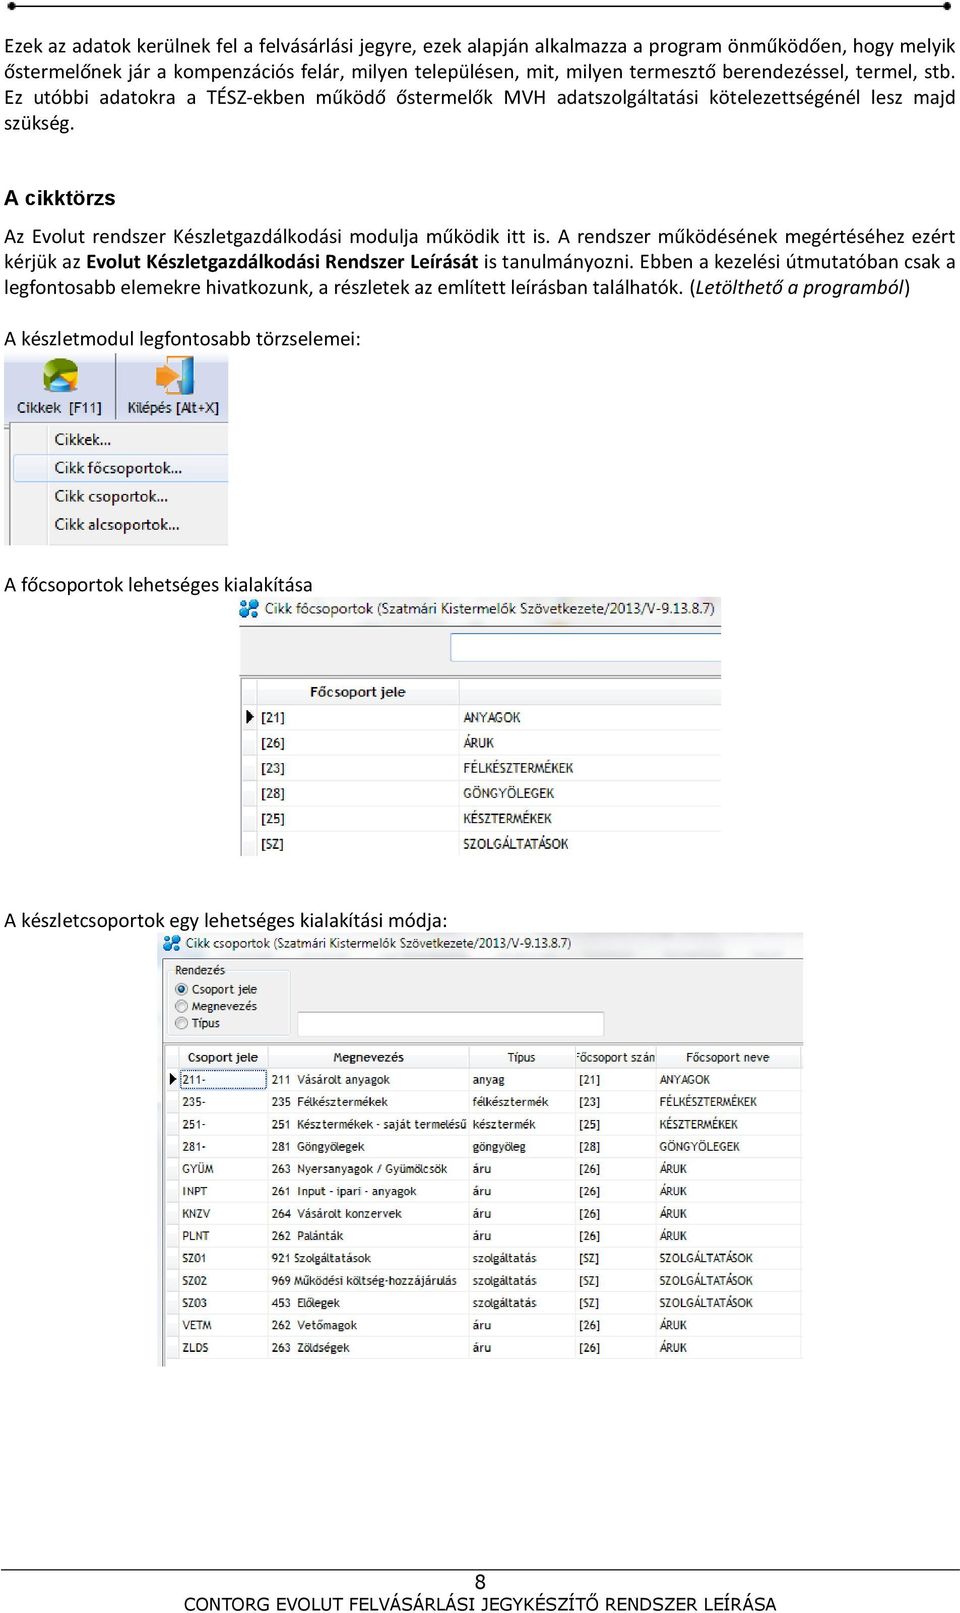Click the Megnevezés column header

tap(368, 1057)
